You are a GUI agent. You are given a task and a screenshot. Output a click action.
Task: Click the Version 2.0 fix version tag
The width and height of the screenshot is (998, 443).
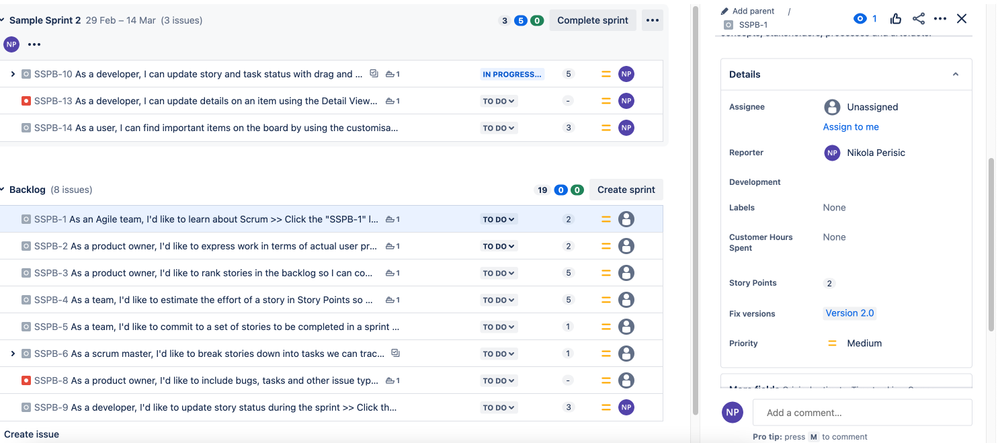(850, 313)
